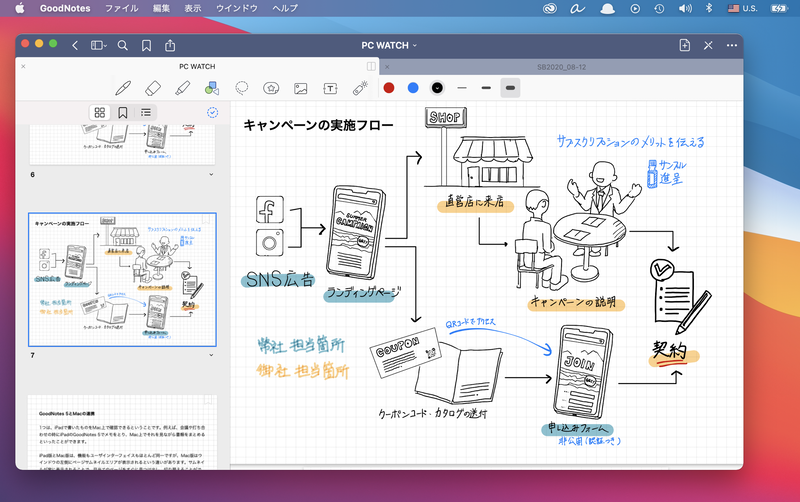
Task: Open the Share export icon
Action: (170, 45)
